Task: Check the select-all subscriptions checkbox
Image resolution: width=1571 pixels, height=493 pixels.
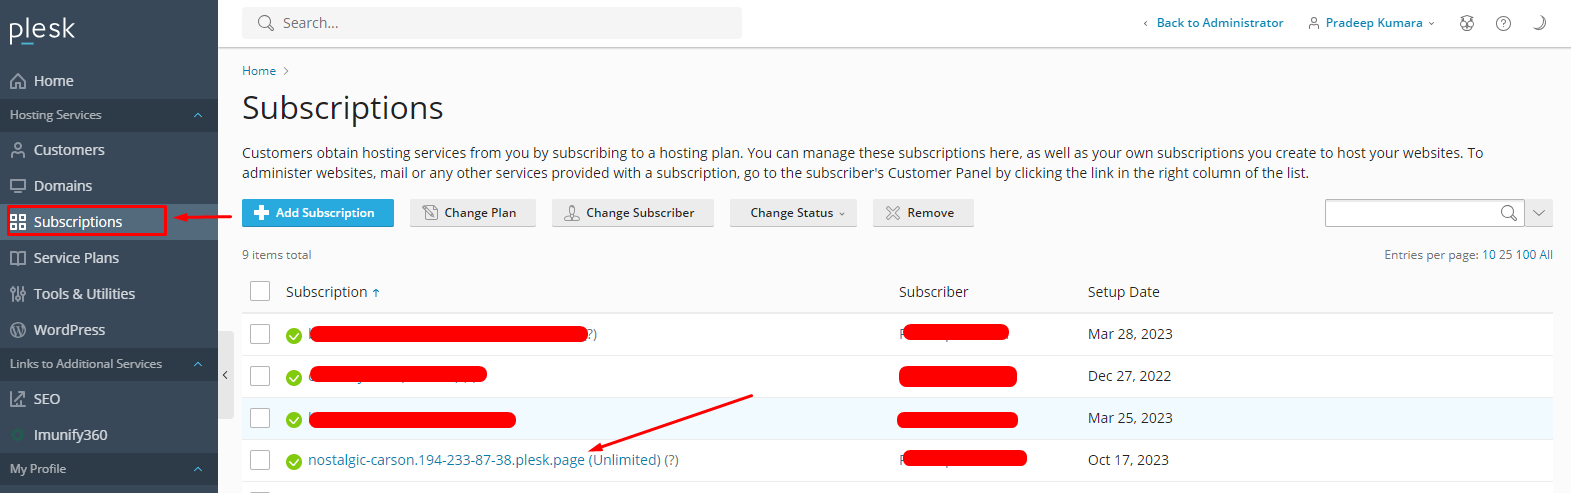Action: 260,291
